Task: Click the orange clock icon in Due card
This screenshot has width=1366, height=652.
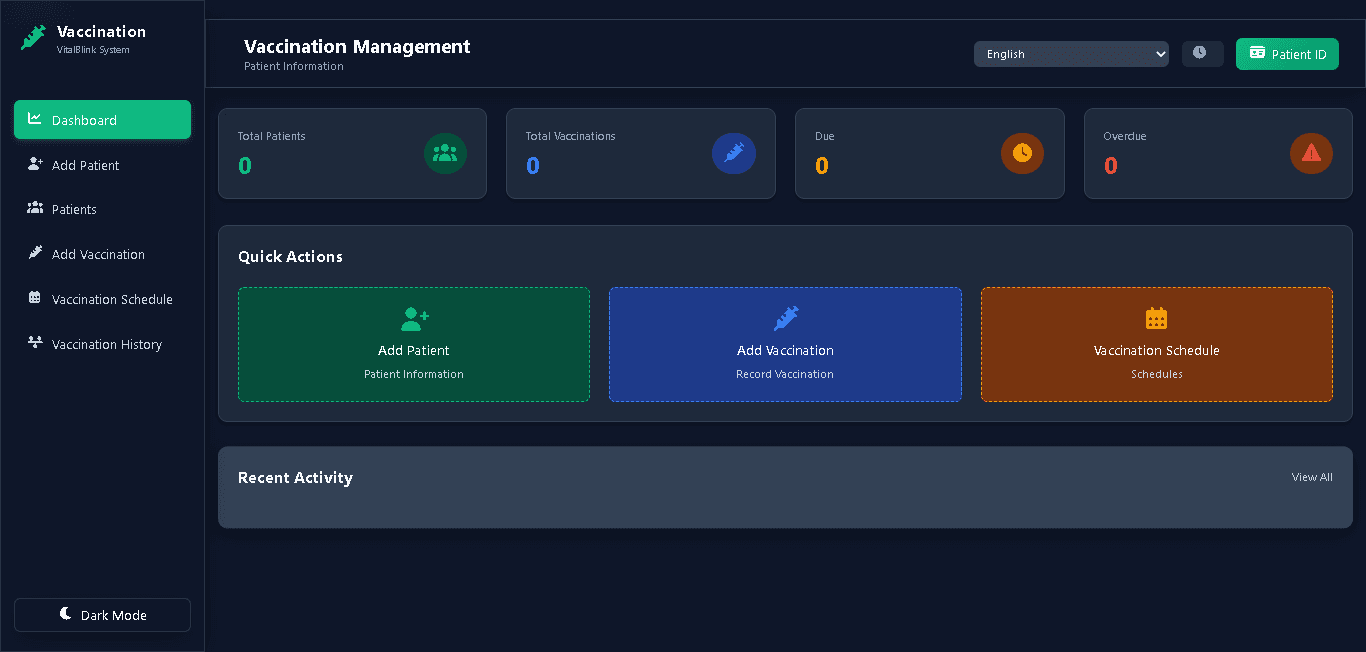Action: tap(1021, 153)
